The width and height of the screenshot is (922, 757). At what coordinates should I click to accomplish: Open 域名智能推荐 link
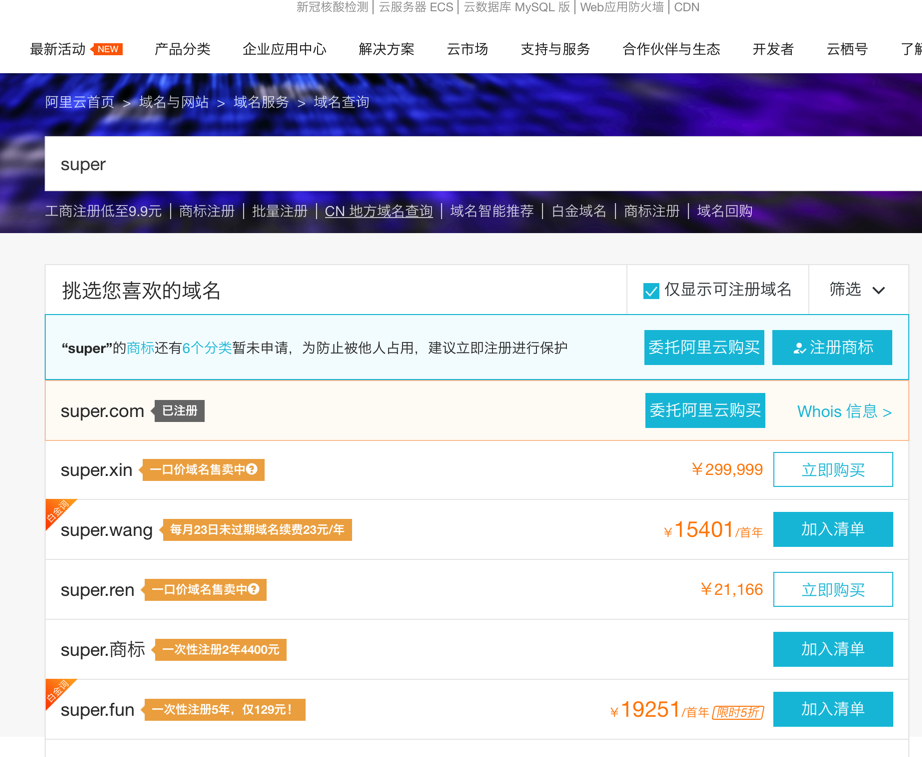[x=492, y=211]
